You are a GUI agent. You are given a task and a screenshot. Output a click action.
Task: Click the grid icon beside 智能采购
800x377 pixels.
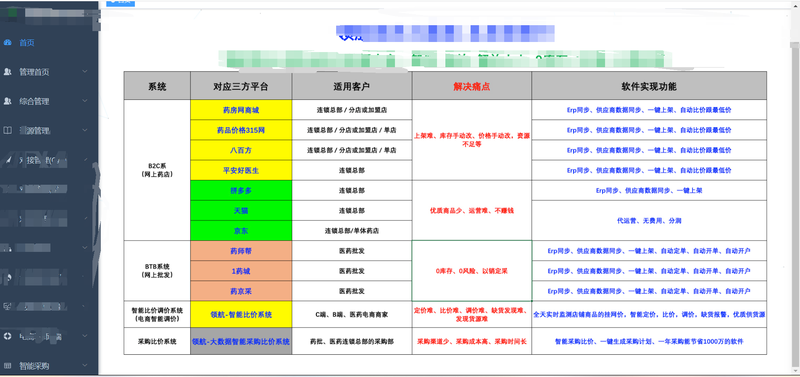click(7, 366)
